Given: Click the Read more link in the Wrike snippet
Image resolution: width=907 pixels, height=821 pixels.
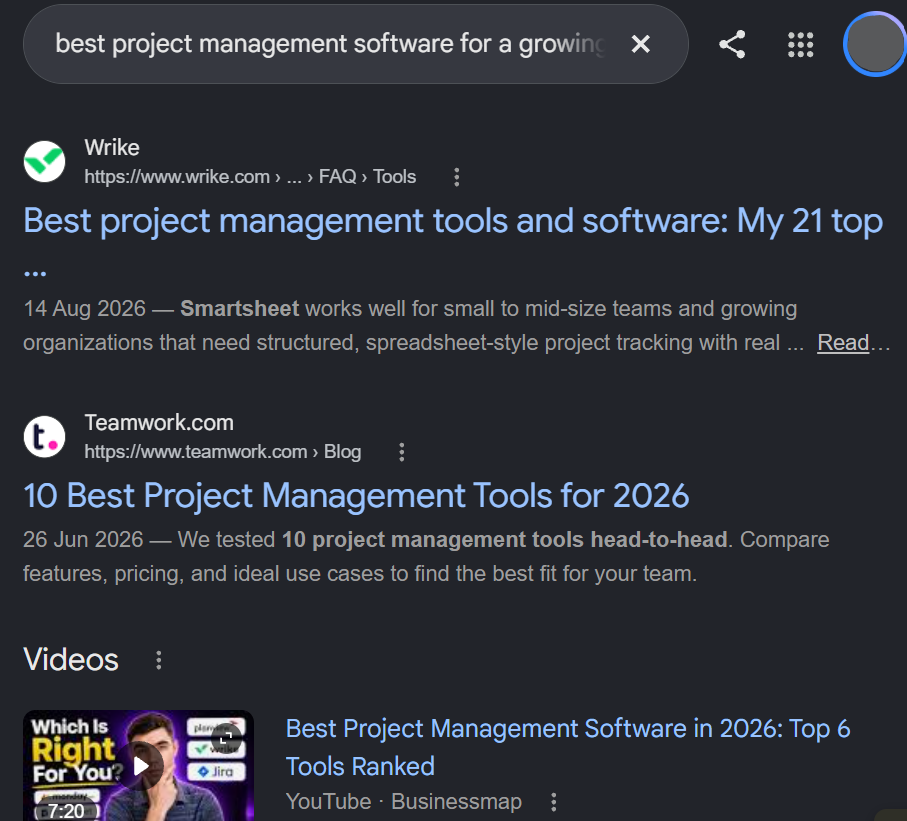Looking at the screenshot, I should [x=843, y=343].
